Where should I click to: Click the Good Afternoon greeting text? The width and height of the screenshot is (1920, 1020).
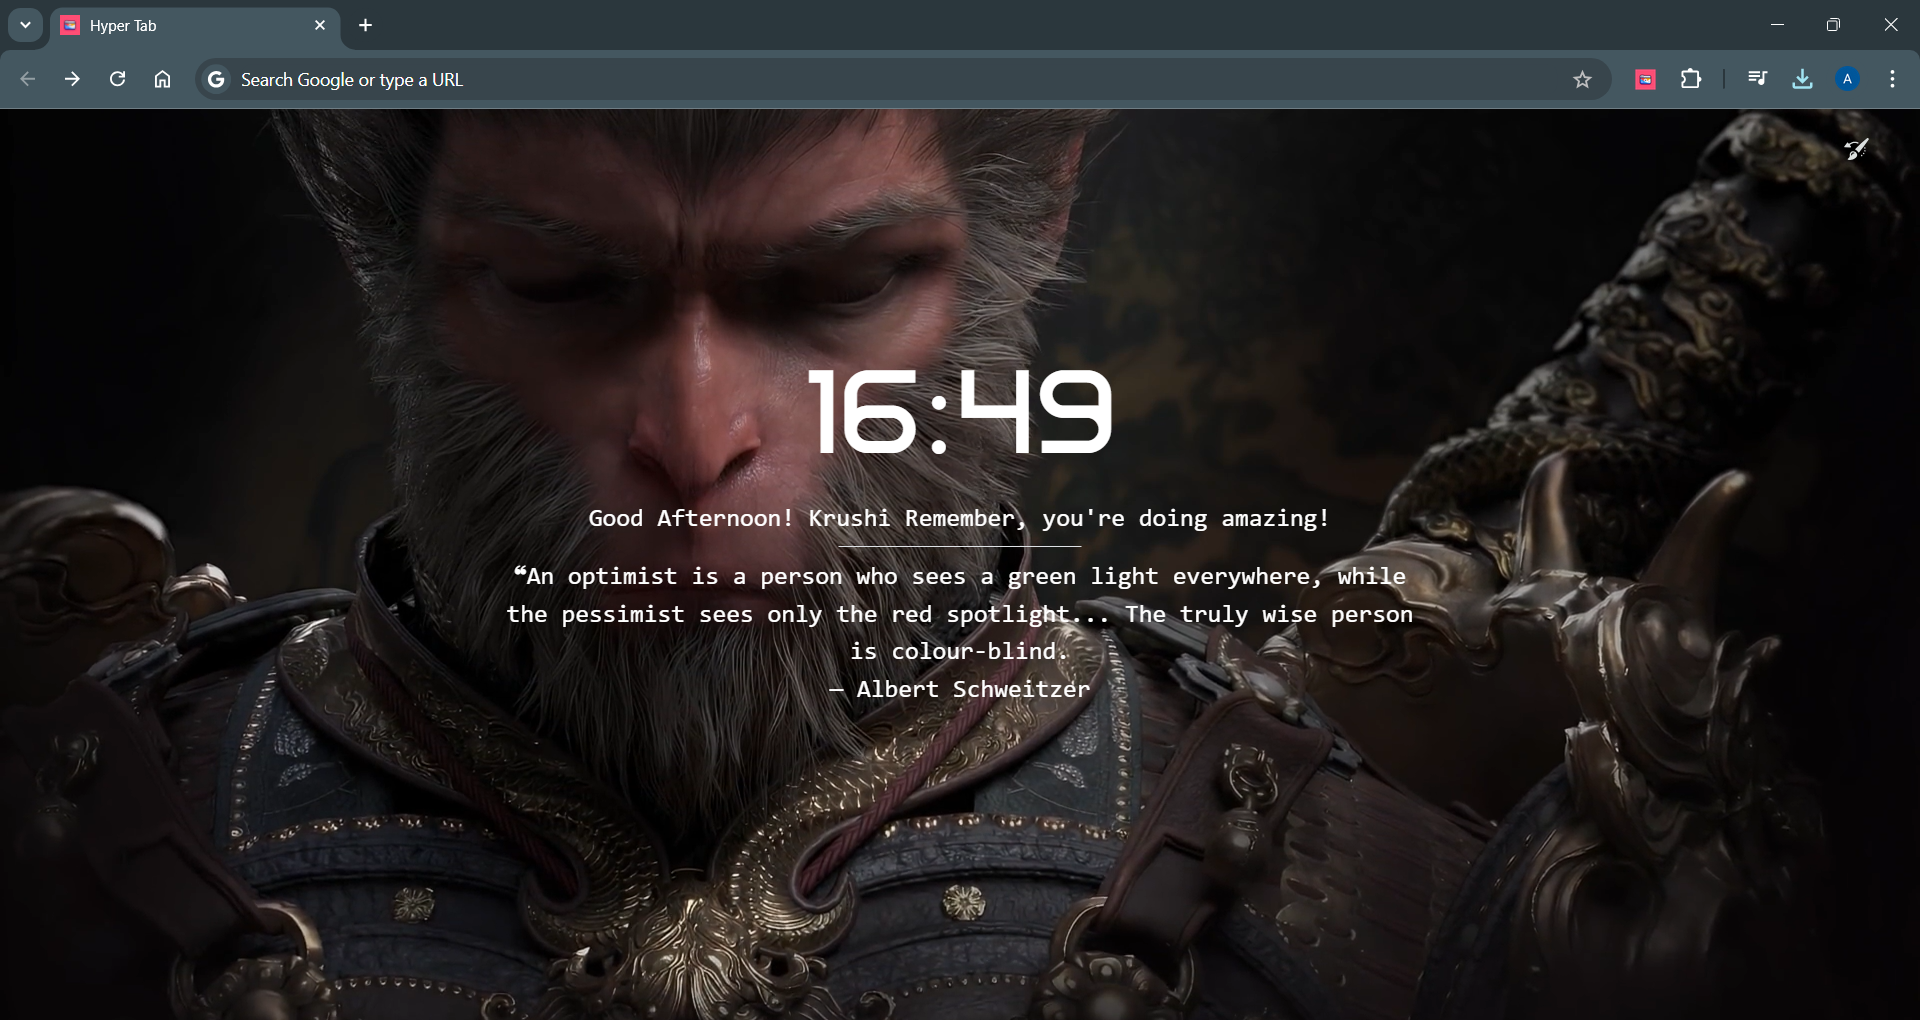pos(959,518)
